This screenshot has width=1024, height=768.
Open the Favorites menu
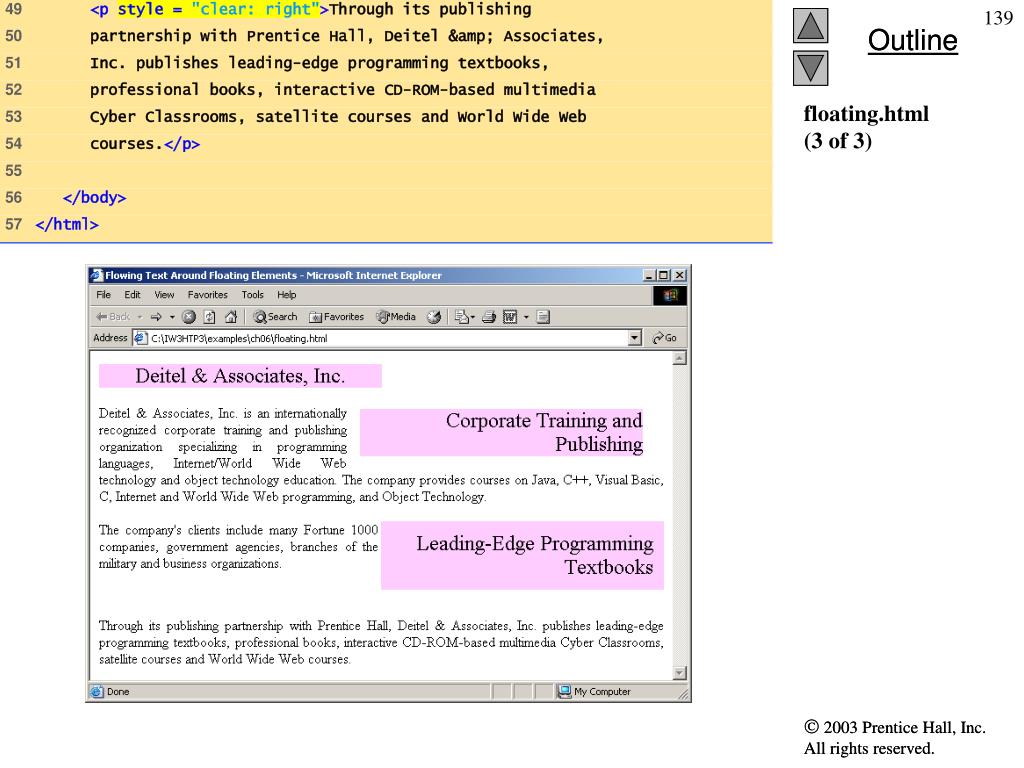click(x=208, y=295)
